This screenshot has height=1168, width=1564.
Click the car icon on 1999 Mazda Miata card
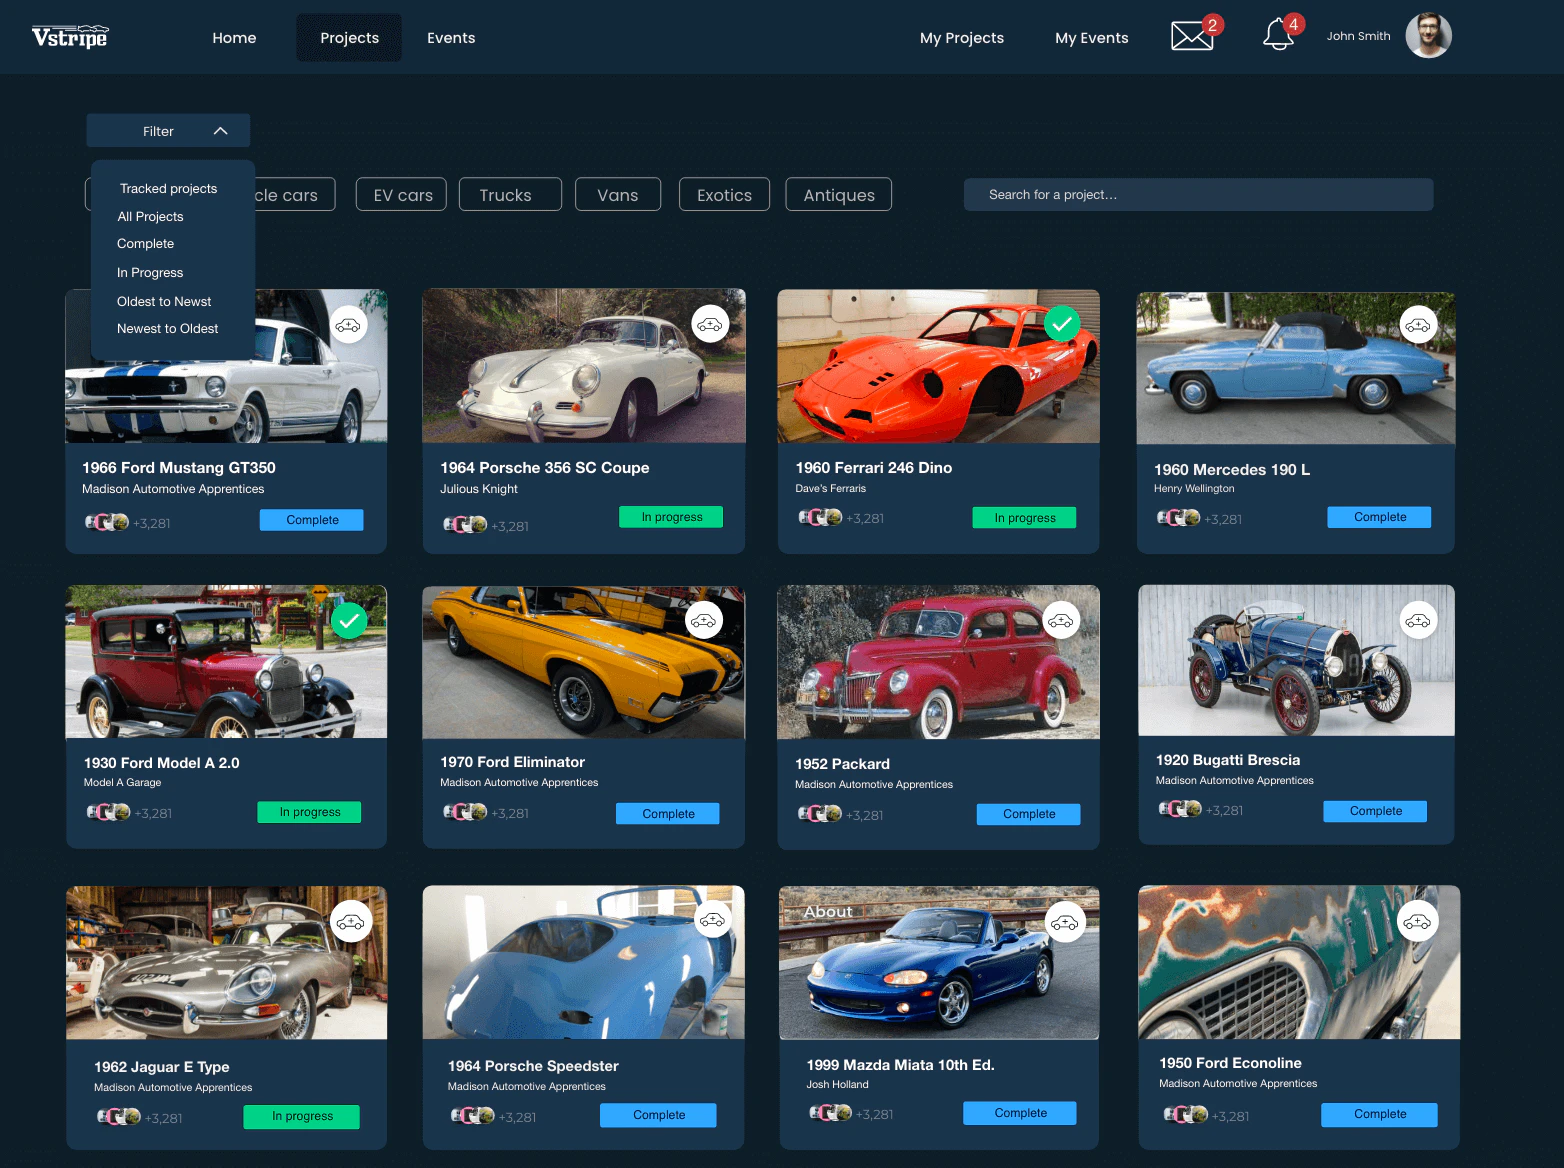(1064, 921)
